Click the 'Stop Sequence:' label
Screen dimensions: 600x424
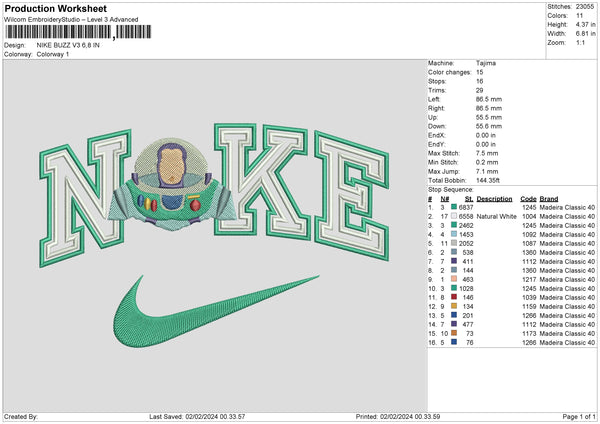pos(451,190)
